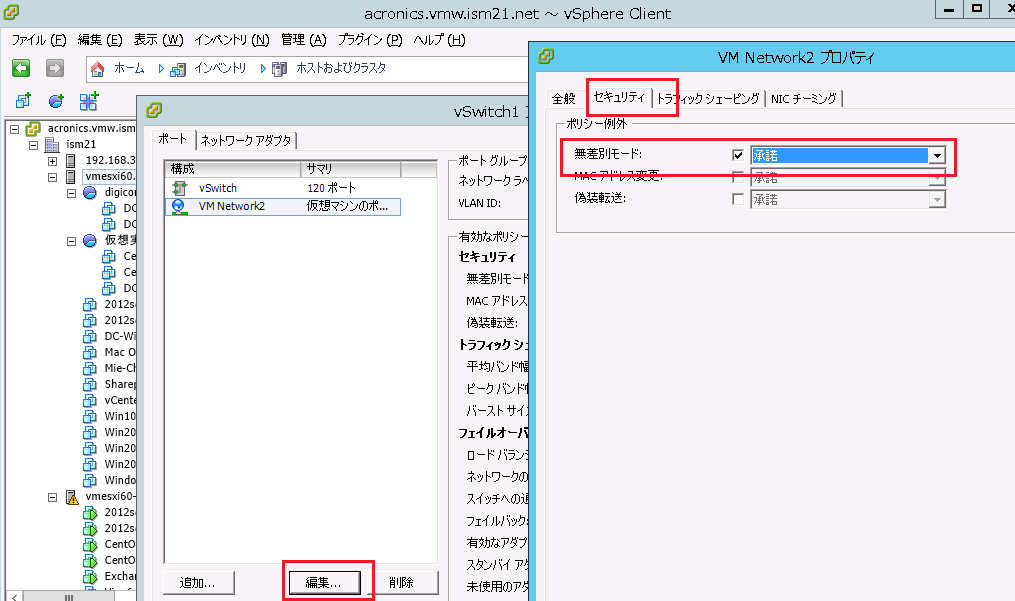The height and width of the screenshot is (601, 1015).
Task: Collapse the 仮想 resource pool node
Action: point(71,241)
